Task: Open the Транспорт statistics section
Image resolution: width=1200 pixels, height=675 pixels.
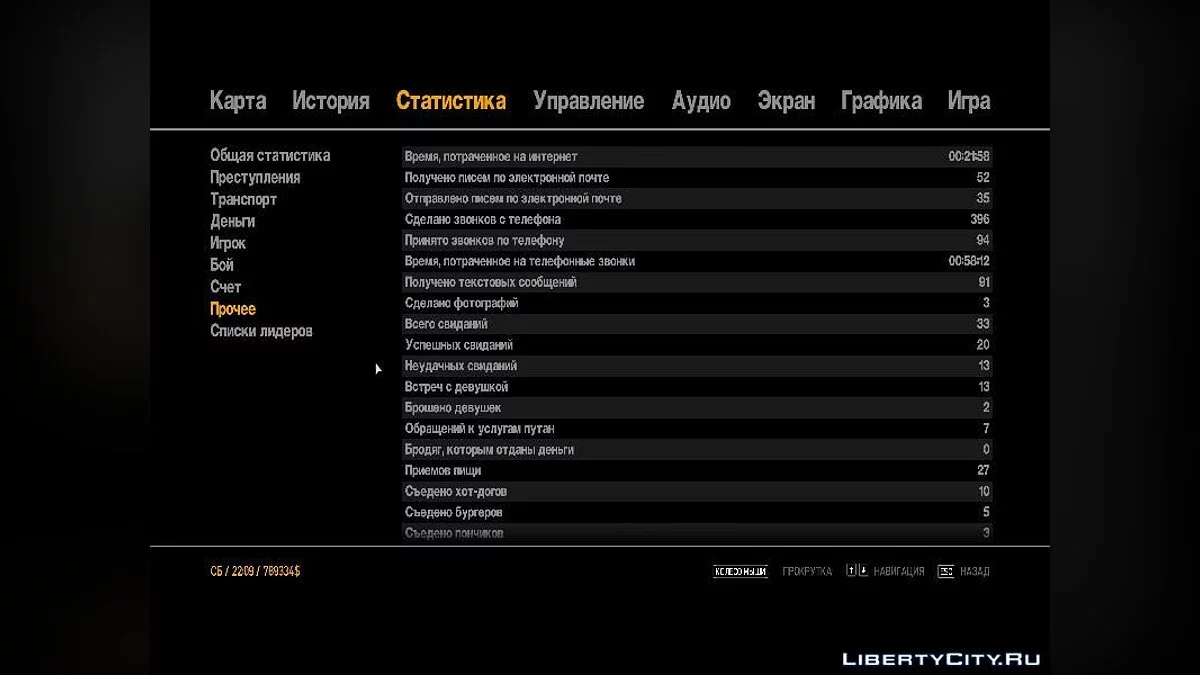Action: pyautogui.click(x=243, y=199)
